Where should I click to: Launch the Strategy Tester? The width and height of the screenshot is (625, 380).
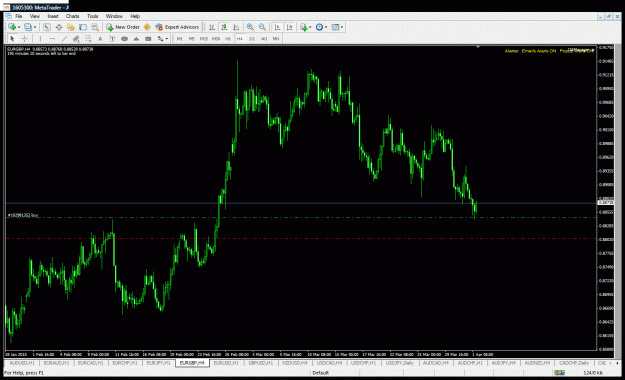(95, 27)
